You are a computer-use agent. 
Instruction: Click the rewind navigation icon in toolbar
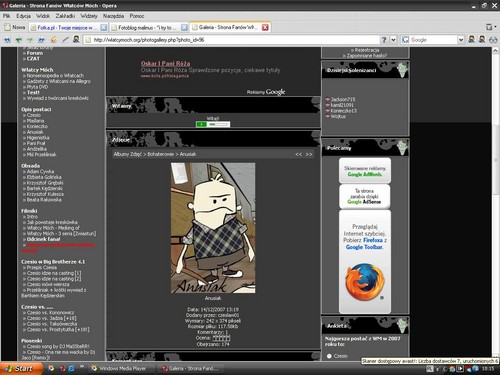tap(7, 40)
